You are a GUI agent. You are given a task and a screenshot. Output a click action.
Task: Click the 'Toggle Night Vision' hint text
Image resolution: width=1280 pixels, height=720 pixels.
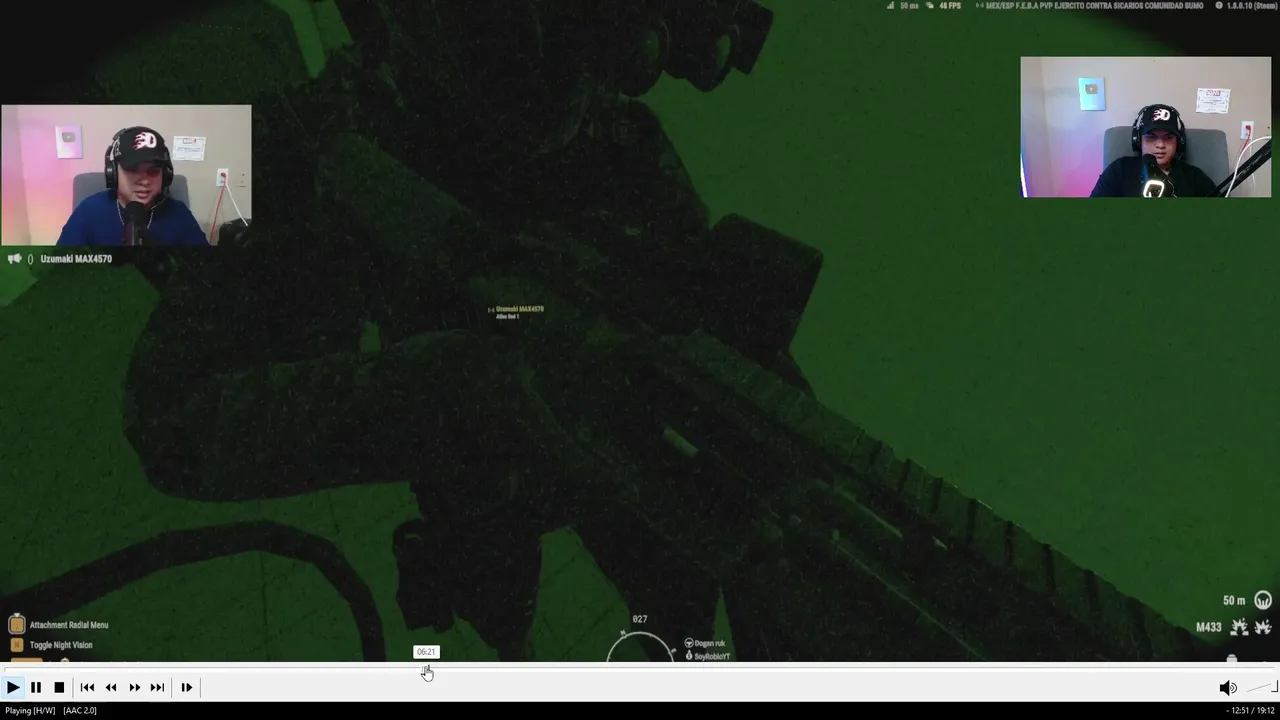(61, 645)
